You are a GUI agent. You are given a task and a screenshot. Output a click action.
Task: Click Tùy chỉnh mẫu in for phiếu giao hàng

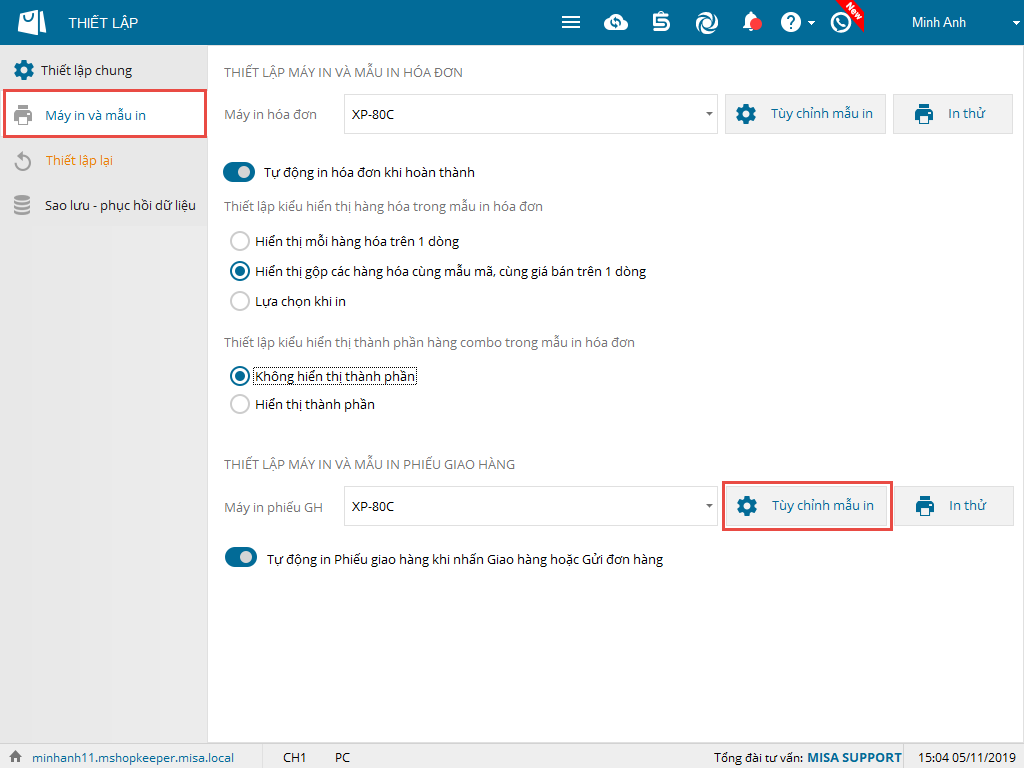click(807, 505)
